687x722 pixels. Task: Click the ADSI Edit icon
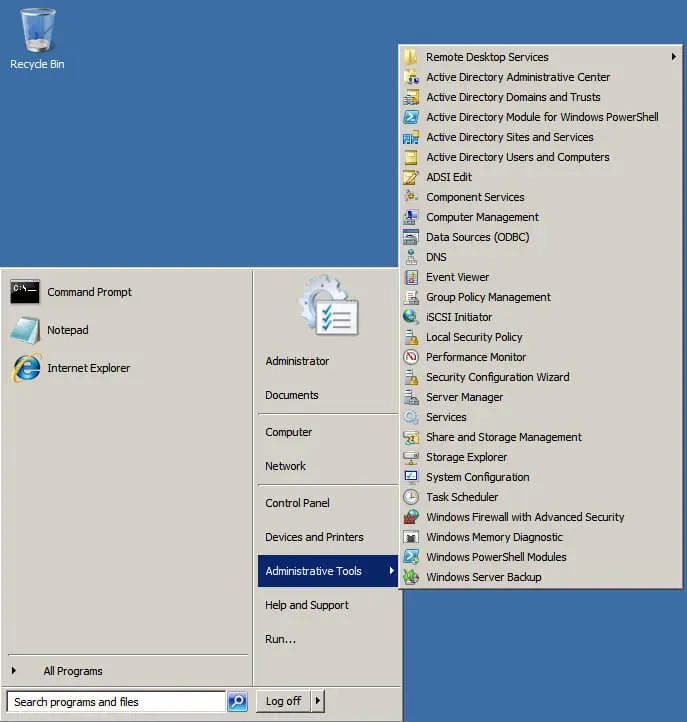pyautogui.click(x=411, y=177)
